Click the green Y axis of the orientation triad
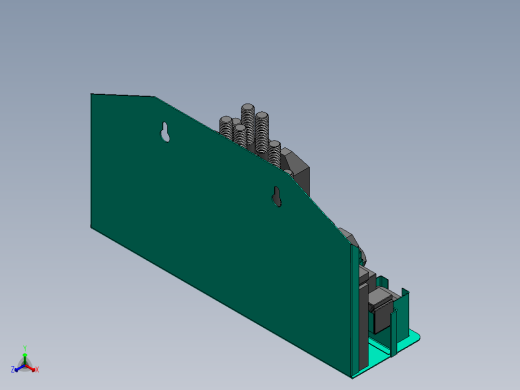Viewport: 520px width, 390px height. [x=25, y=352]
